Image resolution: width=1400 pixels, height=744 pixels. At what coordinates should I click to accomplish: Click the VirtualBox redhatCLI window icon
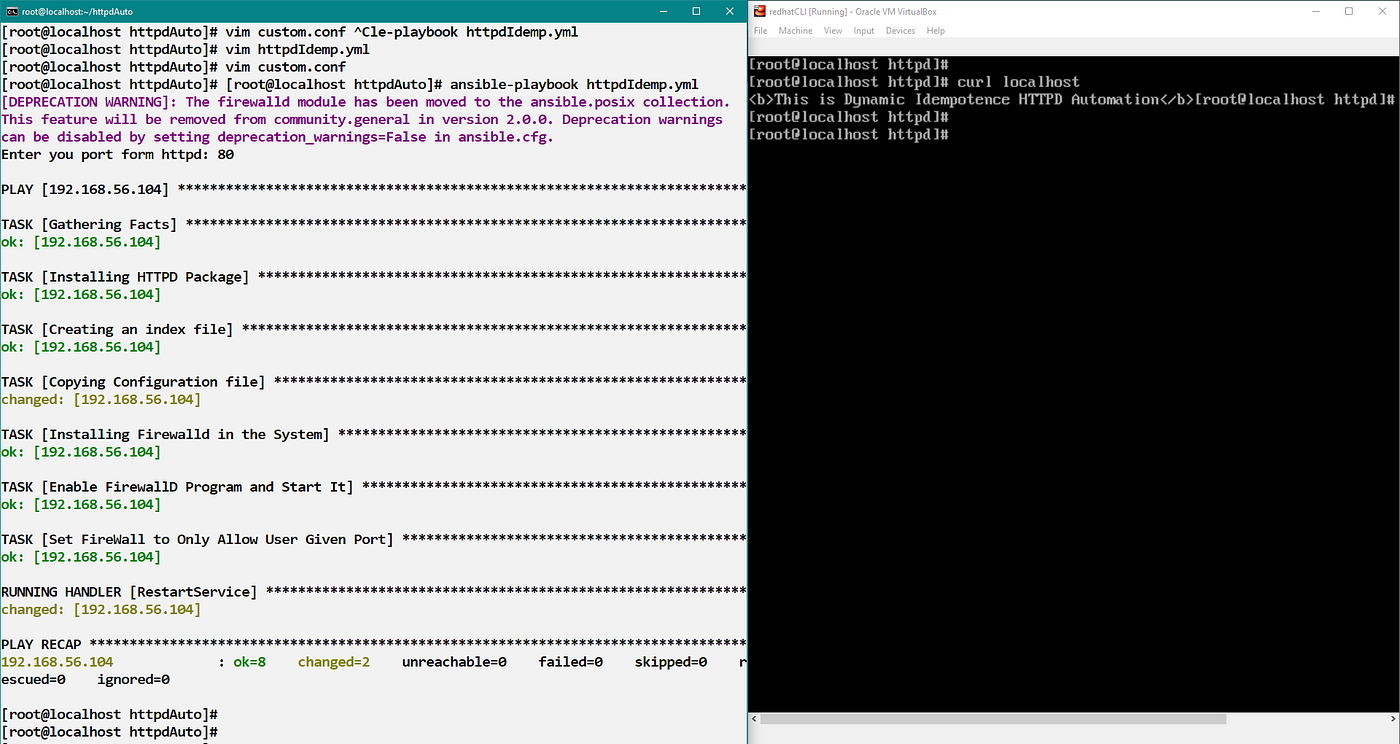click(x=760, y=11)
